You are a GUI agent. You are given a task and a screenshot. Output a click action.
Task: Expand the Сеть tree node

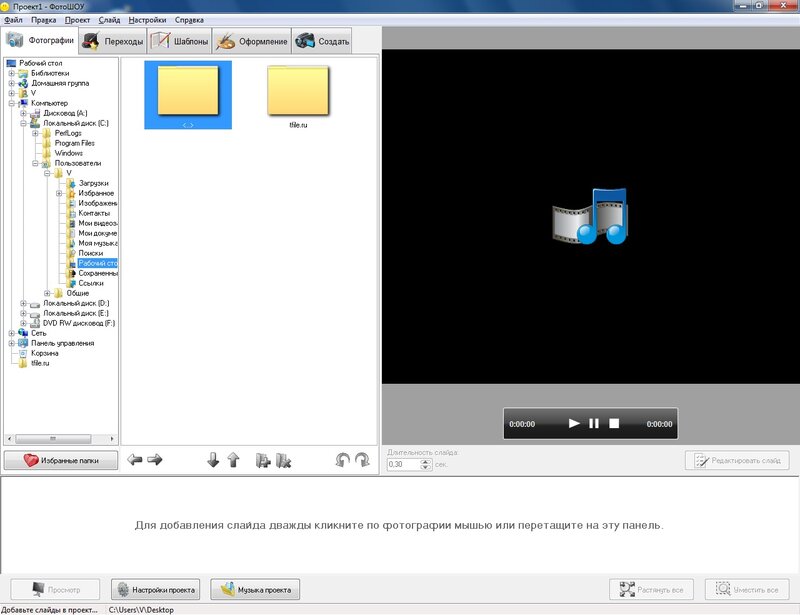coord(11,333)
